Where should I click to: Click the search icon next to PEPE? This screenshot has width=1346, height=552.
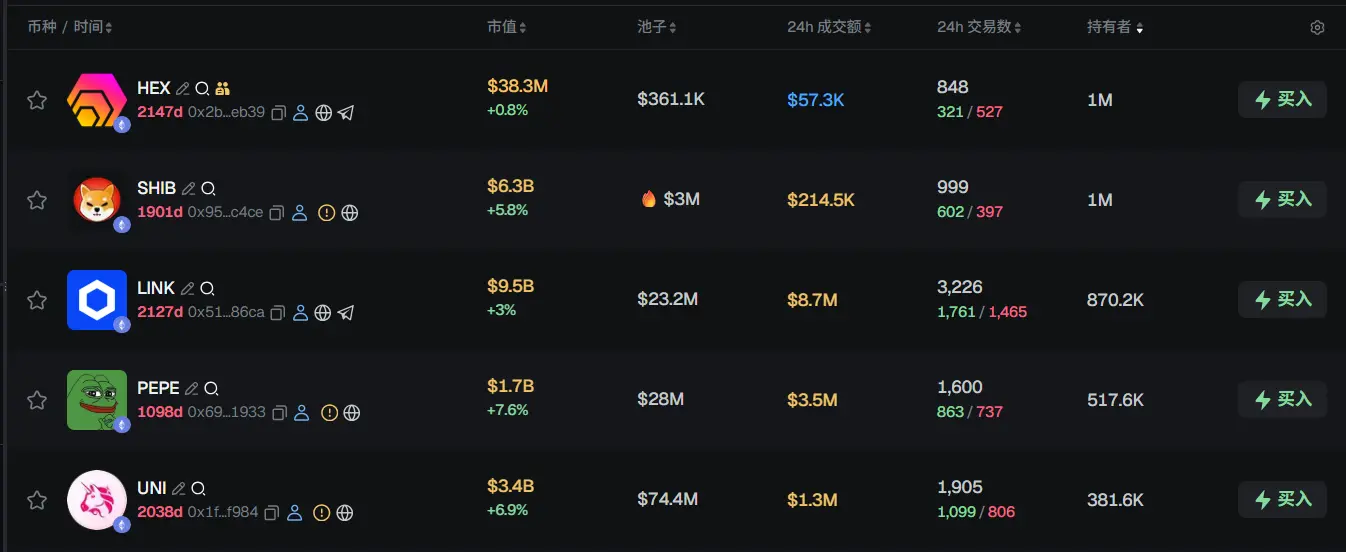click(211, 388)
